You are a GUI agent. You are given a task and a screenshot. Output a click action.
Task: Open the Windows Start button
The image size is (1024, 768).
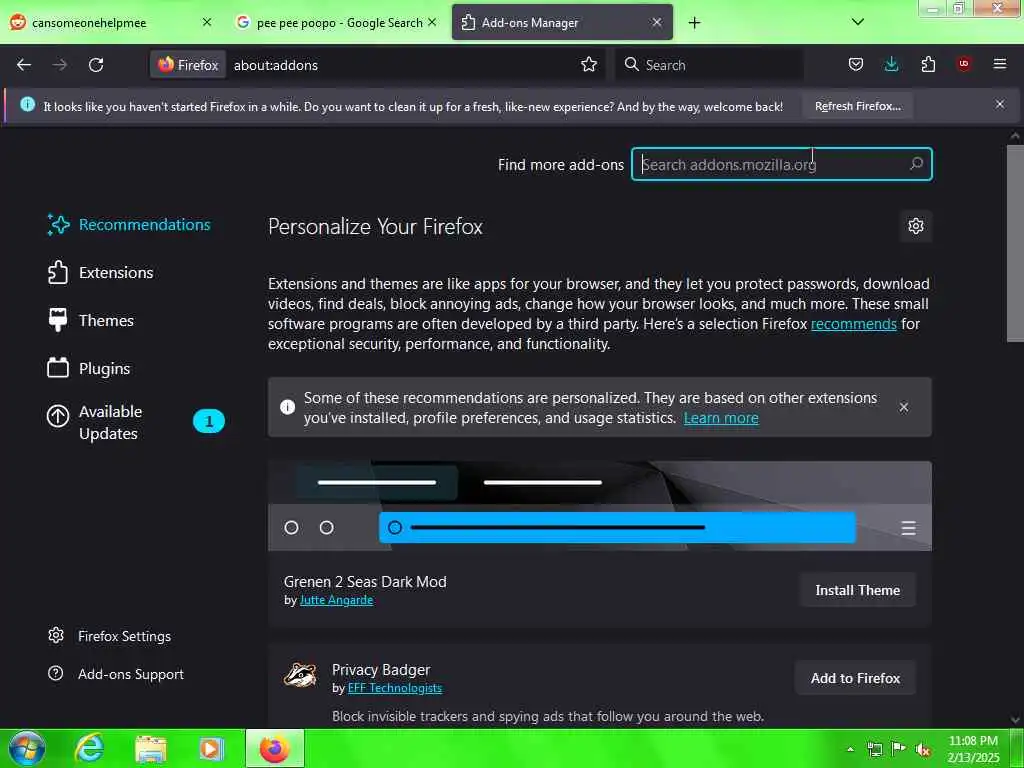(x=27, y=748)
